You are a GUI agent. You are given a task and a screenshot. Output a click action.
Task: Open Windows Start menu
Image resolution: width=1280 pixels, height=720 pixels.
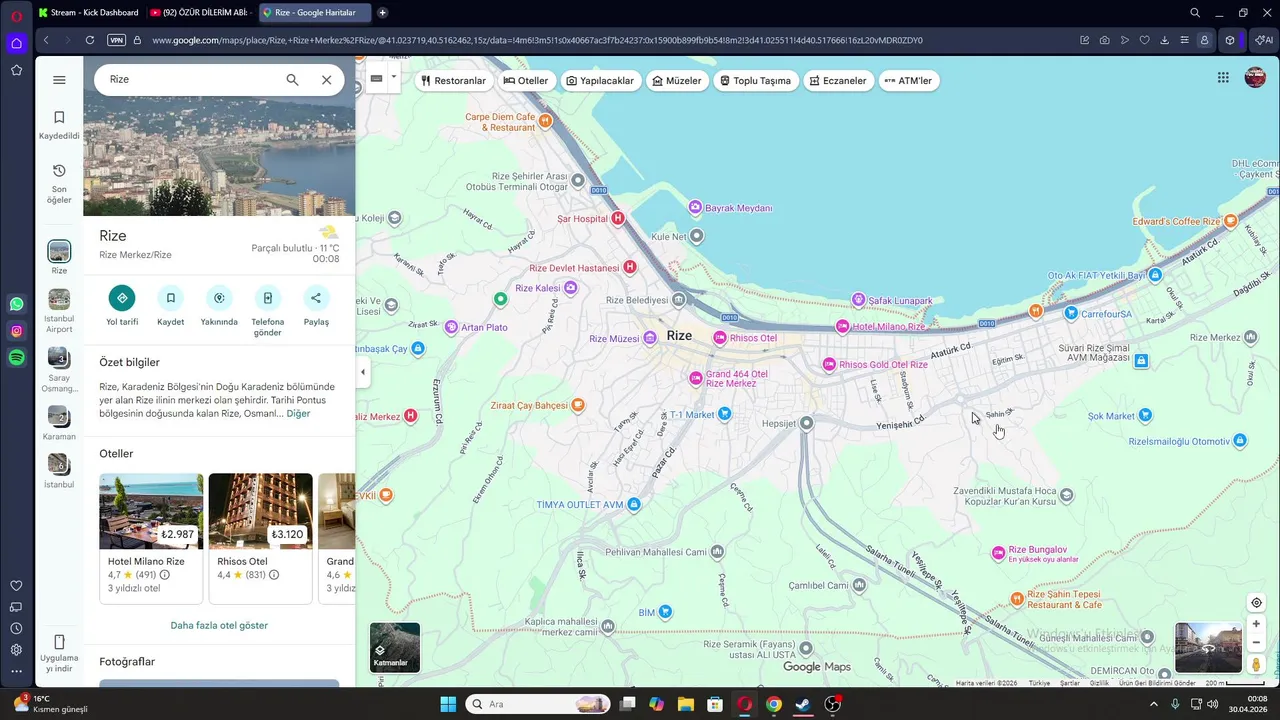tap(448, 704)
